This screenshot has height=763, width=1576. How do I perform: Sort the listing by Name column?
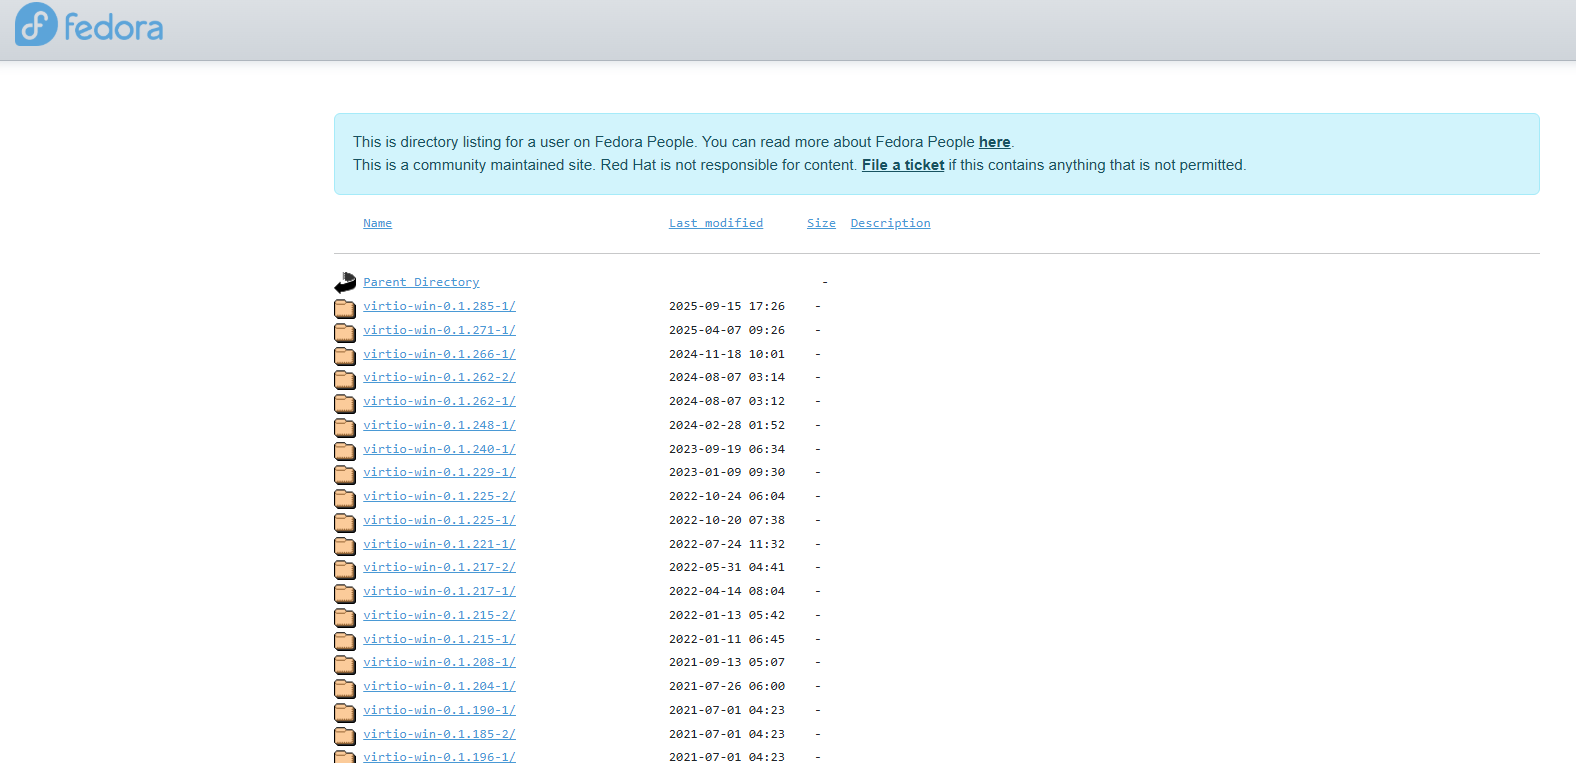(x=377, y=223)
